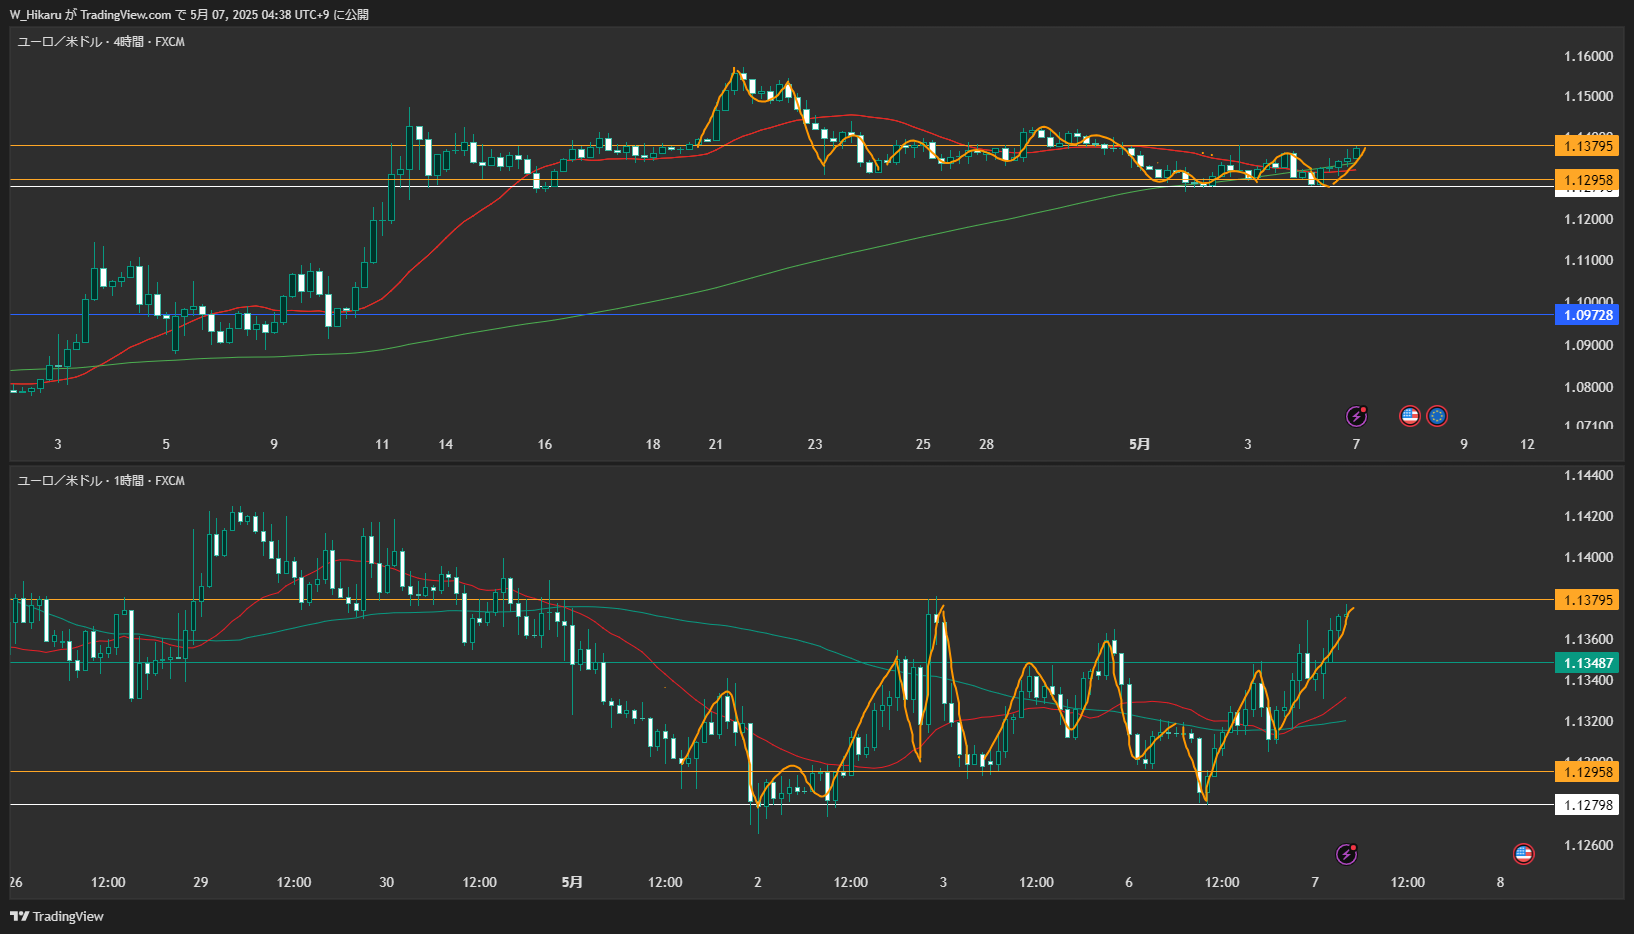Click the 1.08000 price axis value
Image resolution: width=1634 pixels, height=934 pixels.
coord(1588,387)
